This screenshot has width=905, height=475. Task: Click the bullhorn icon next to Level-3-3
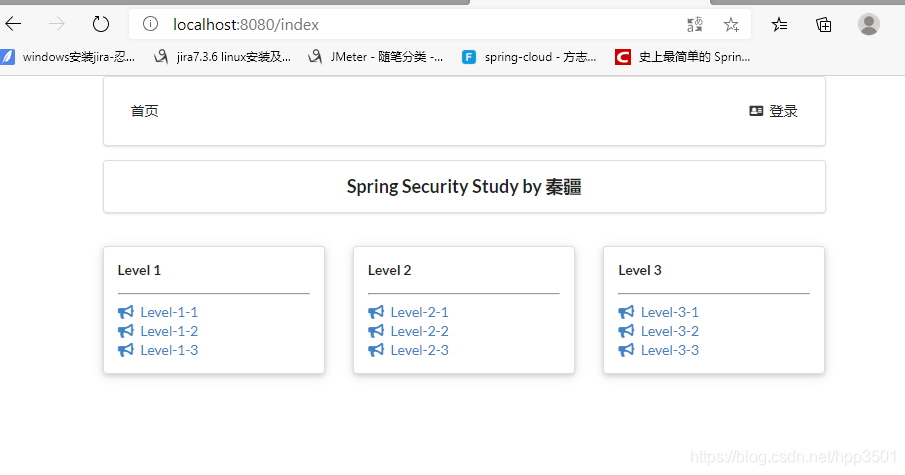point(626,350)
